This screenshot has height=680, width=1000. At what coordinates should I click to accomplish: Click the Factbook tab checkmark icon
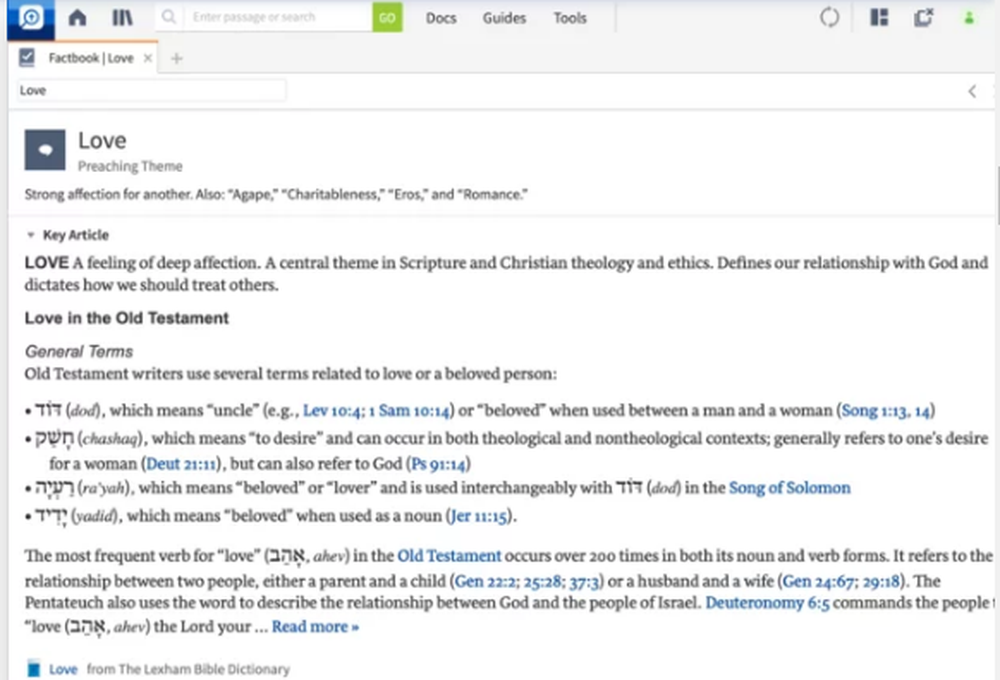[27, 58]
